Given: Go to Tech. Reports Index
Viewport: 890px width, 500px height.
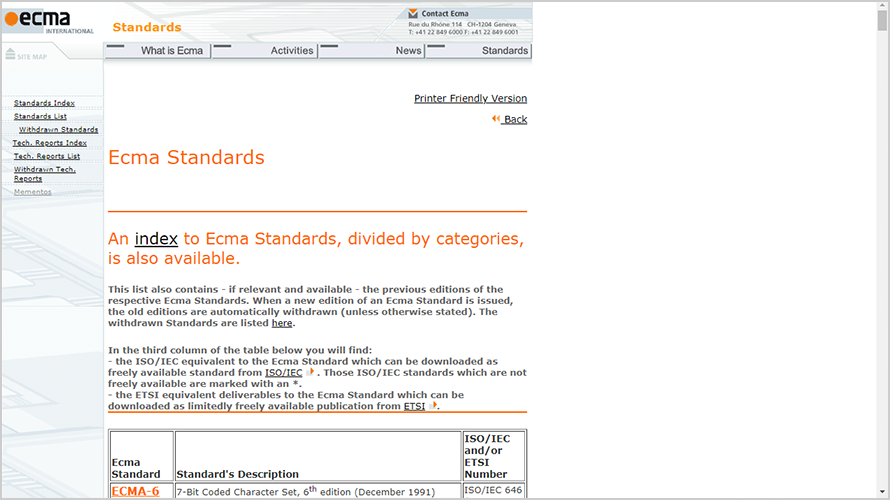Looking at the screenshot, I should 49,143.
